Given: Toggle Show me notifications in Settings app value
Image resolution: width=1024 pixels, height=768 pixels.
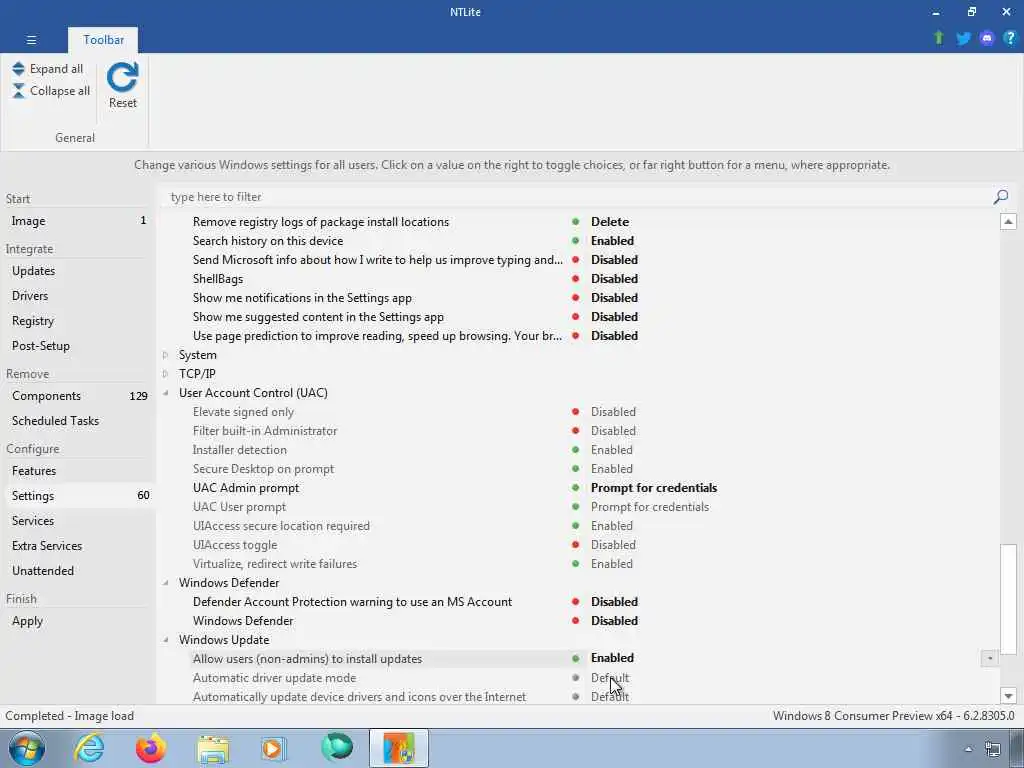Looking at the screenshot, I should coord(614,298).
